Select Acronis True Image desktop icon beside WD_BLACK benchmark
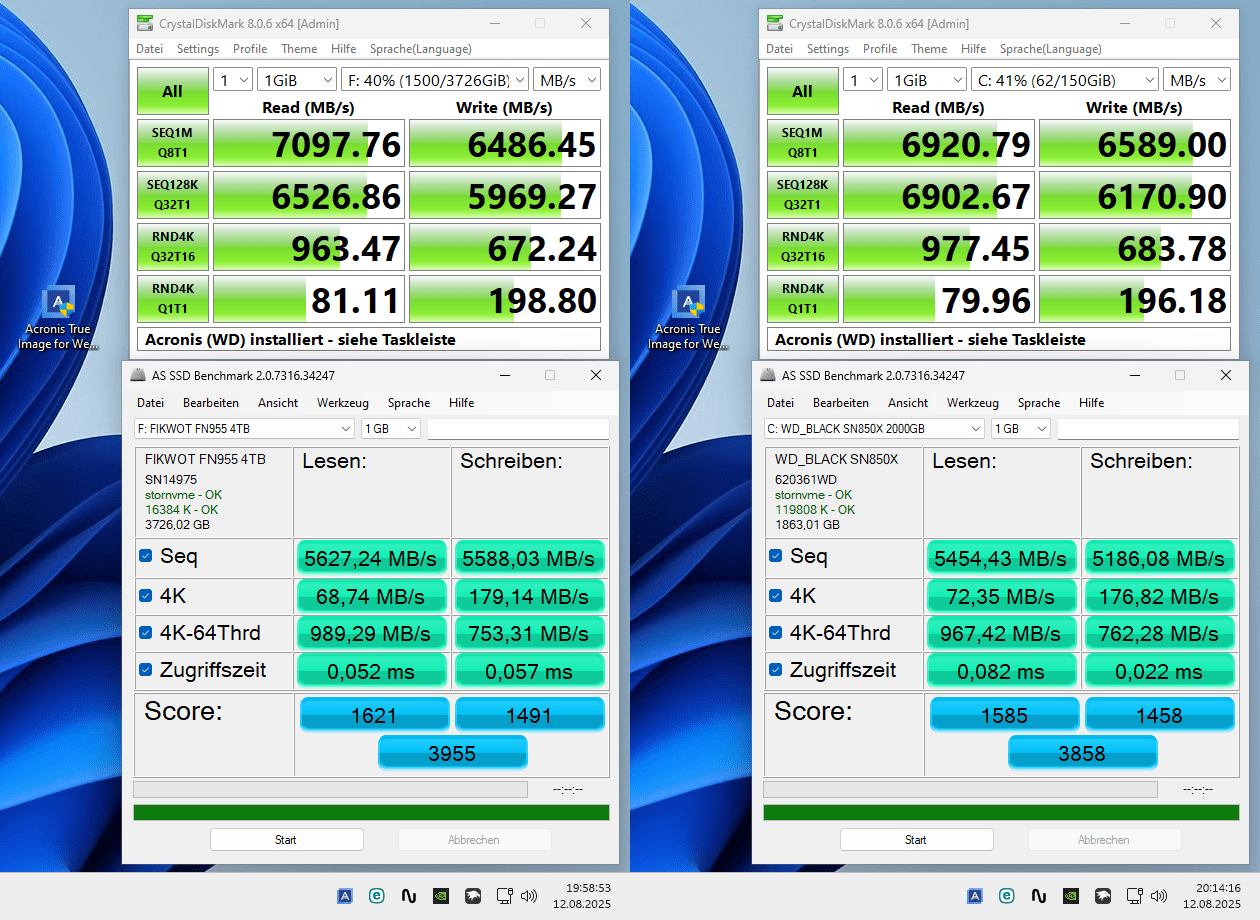The image size is (1260, 920). pyautogui.click(x=689, y=318)
